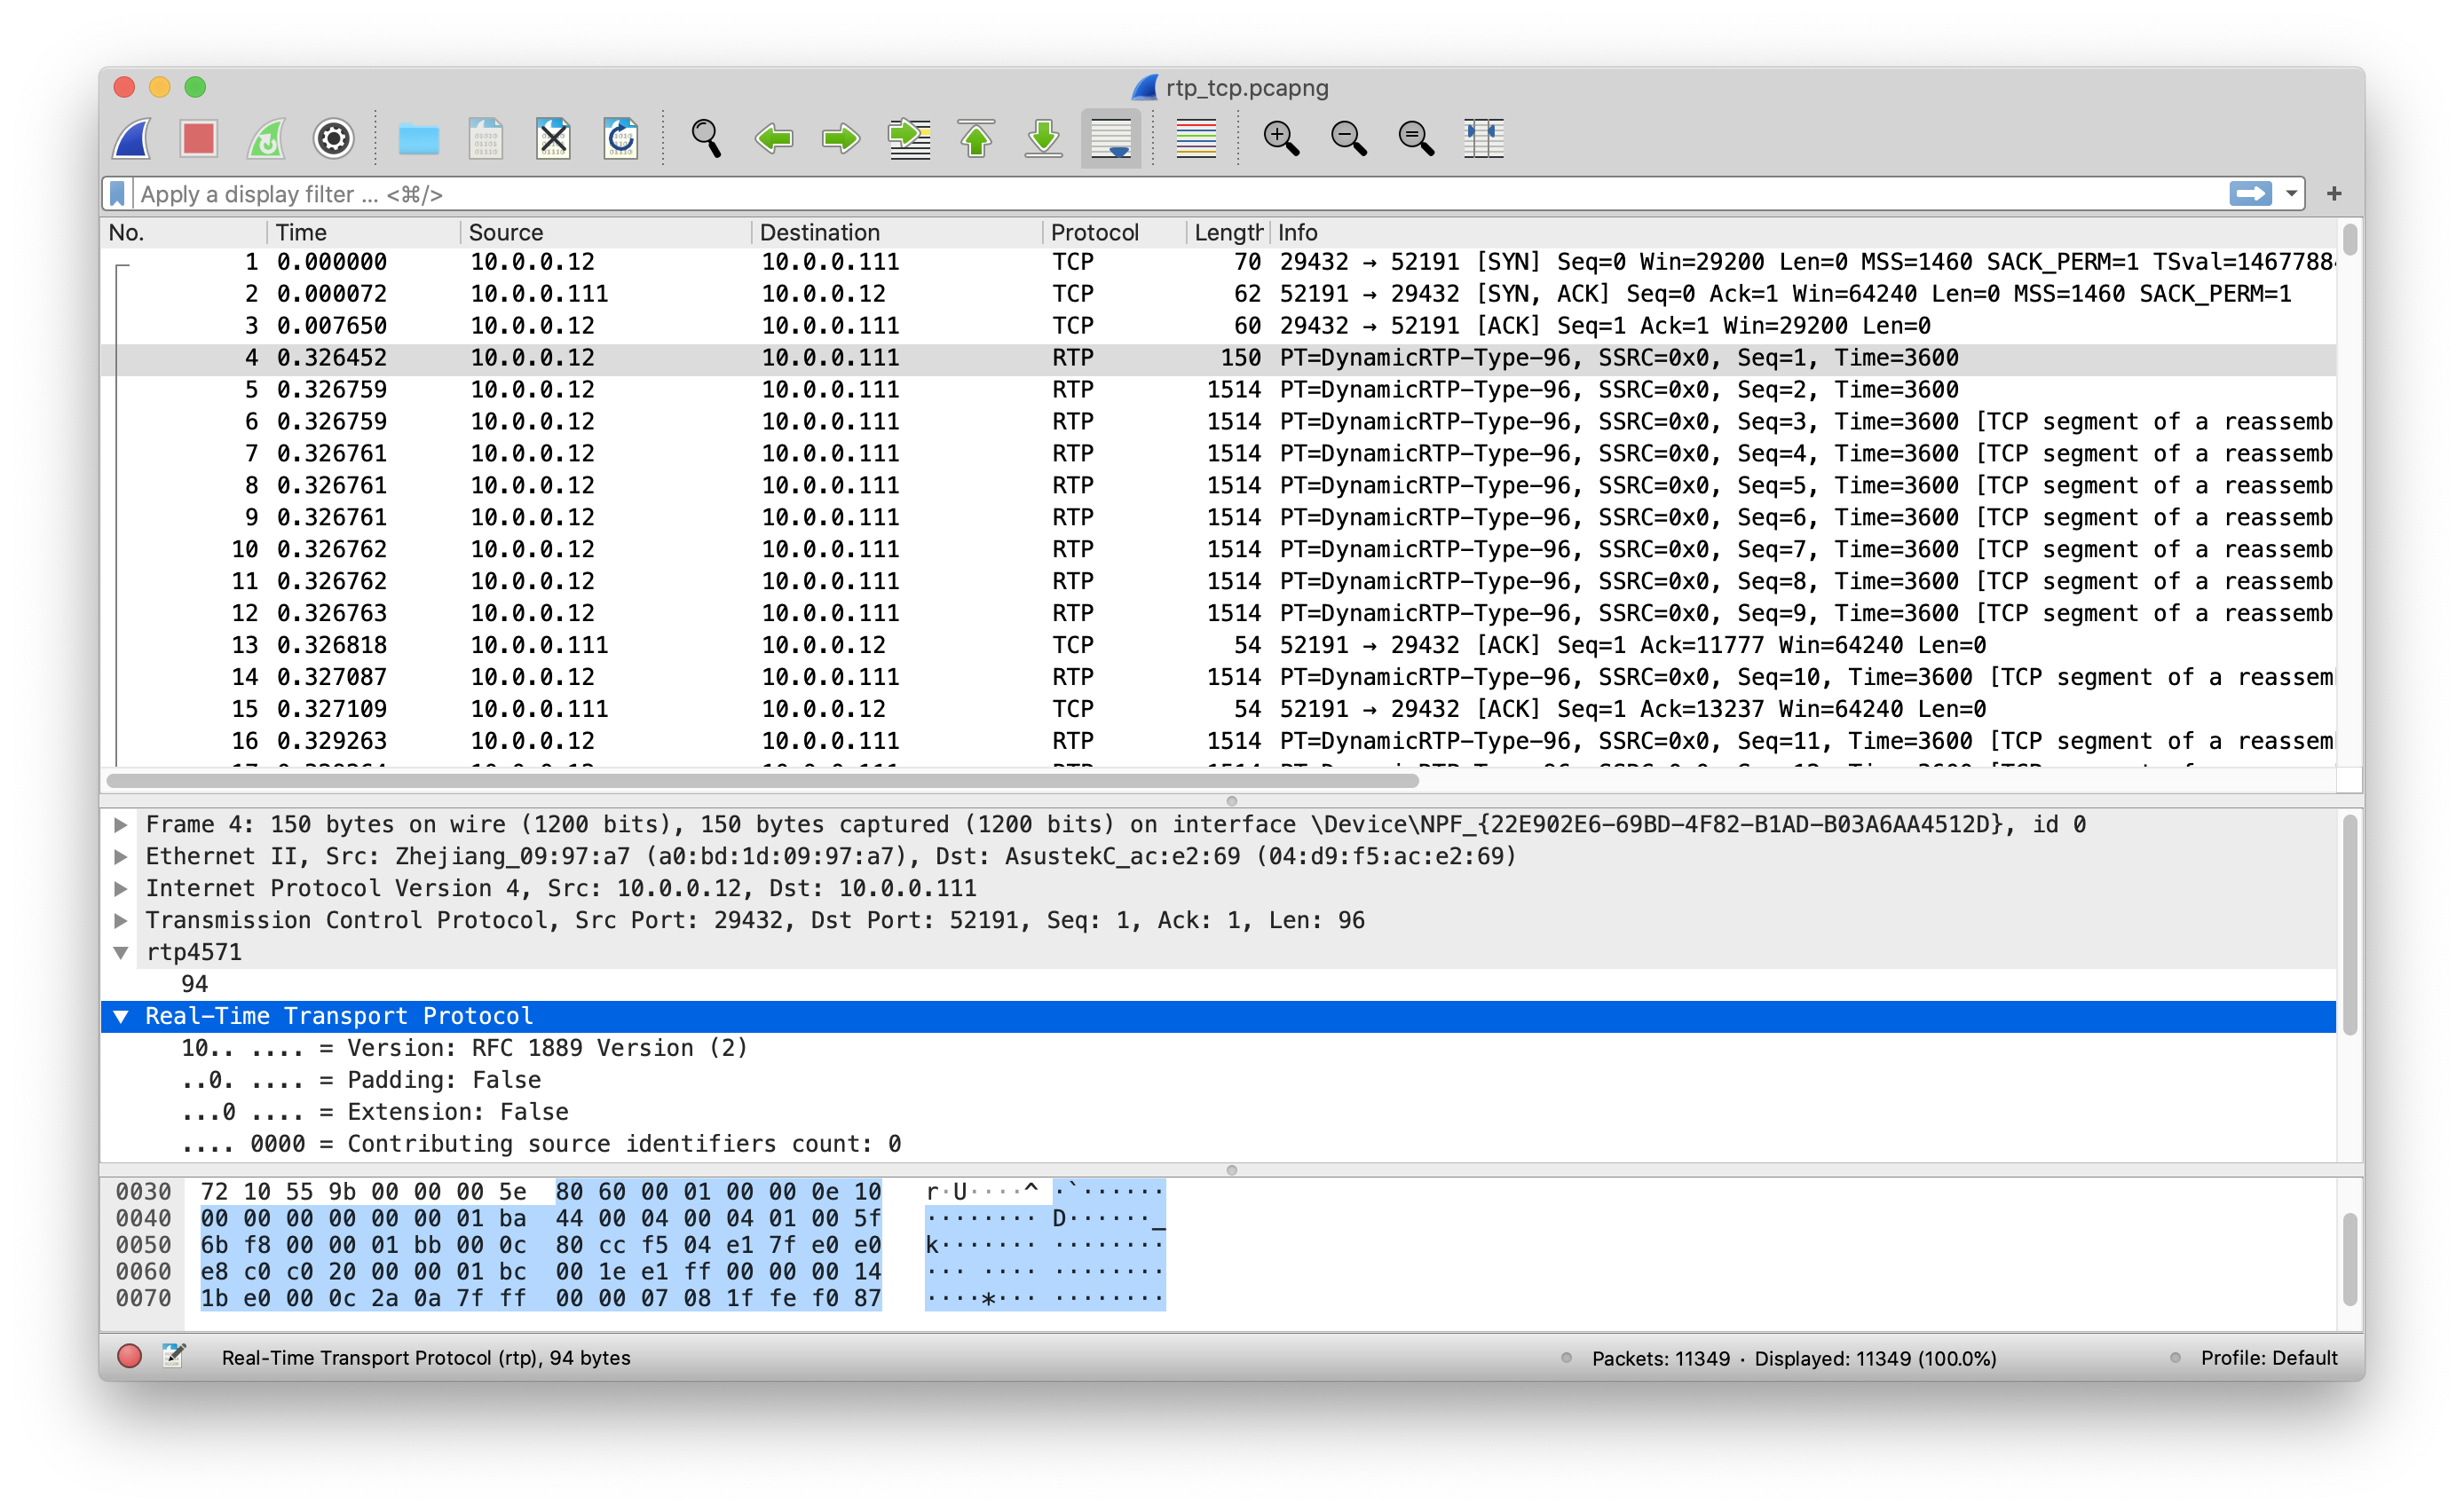The image size is (2464, 1512).
Task: Click the find packet magnifier icon
Action: click(706, 138)
